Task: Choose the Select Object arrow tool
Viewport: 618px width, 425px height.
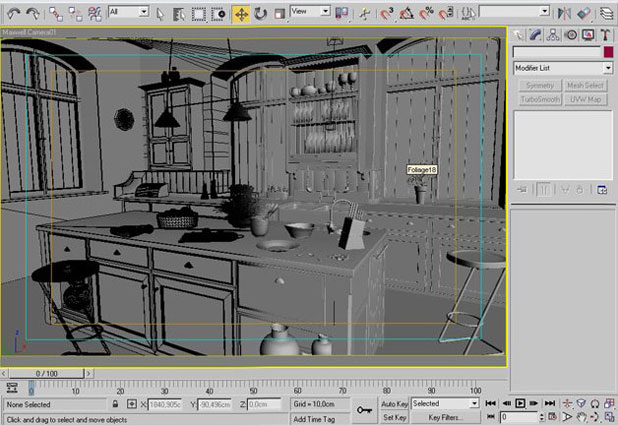Action: [x=160, y=15]
